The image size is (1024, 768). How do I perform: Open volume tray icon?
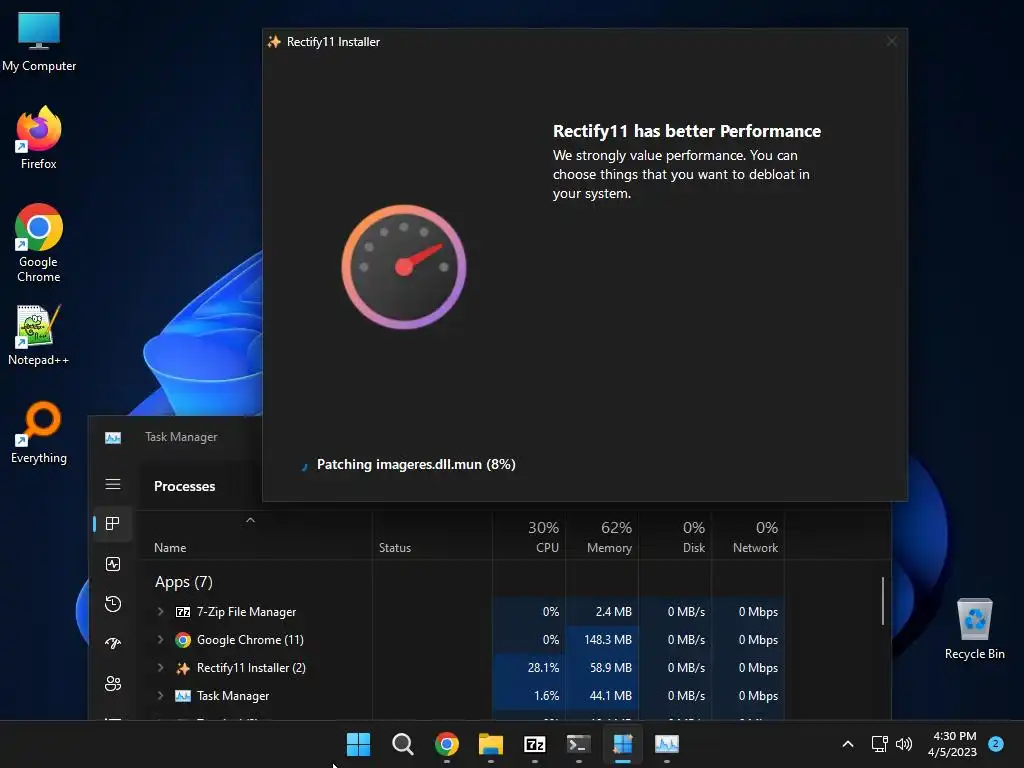point(904,744)
